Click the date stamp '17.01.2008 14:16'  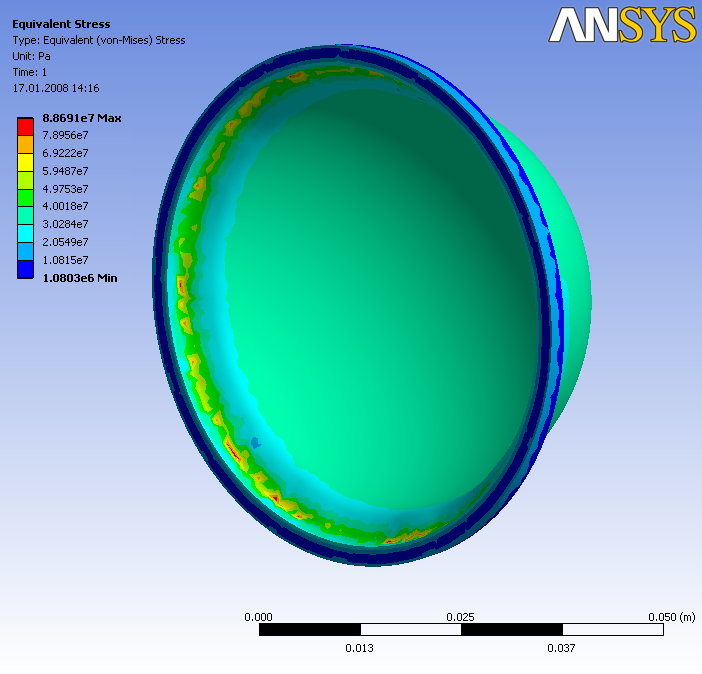56,88
